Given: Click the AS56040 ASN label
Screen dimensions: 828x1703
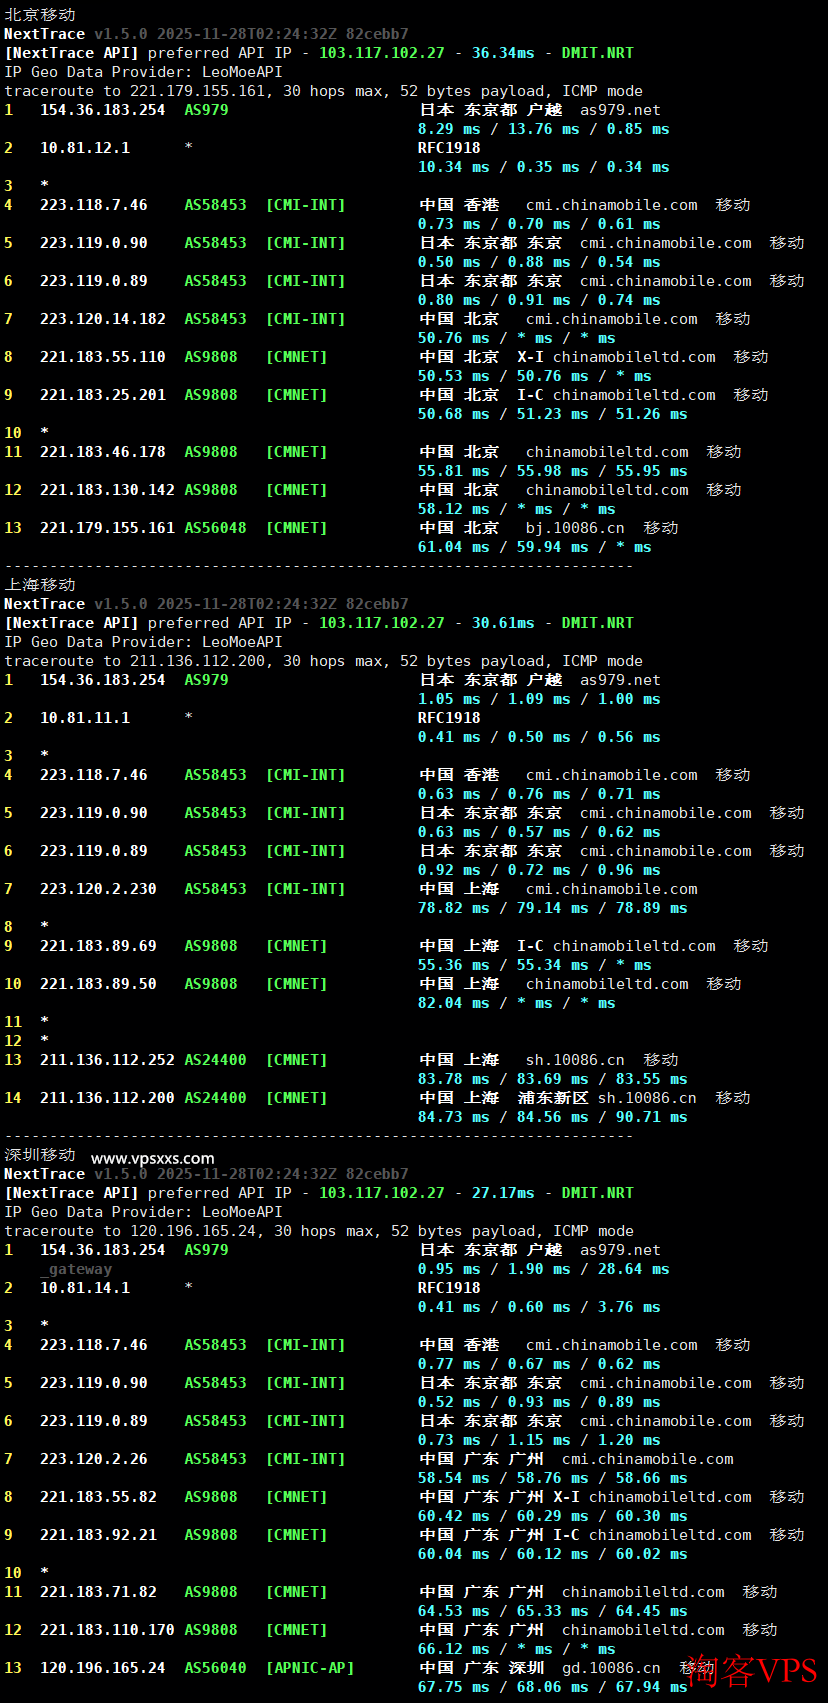Looking at the screenshot, I should click(x=215, y=1668).
